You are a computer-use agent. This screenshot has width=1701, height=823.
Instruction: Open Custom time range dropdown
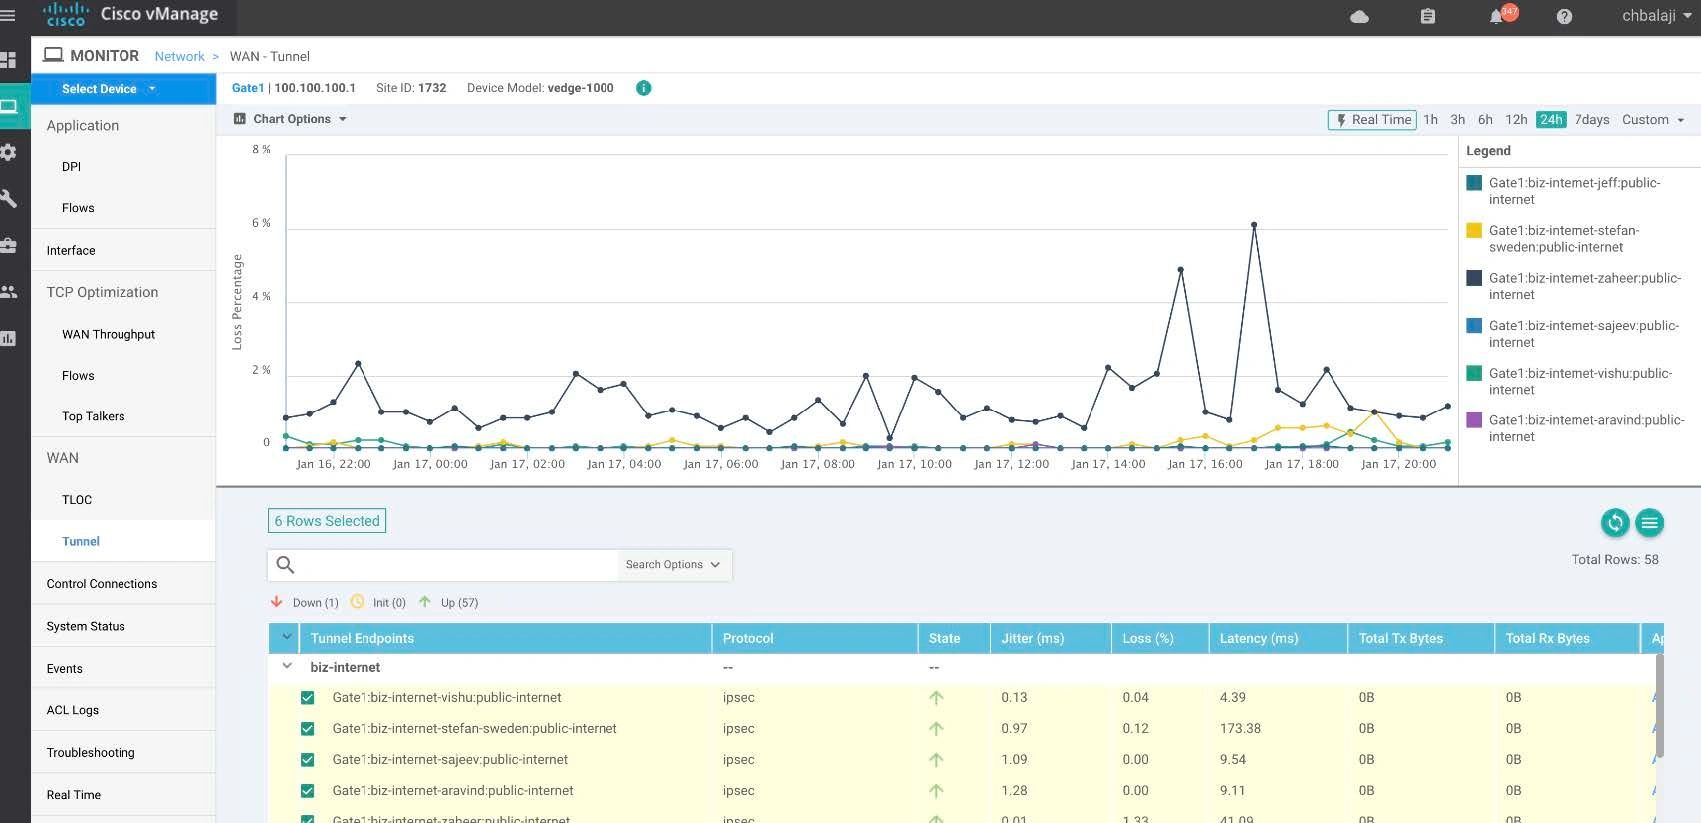pyautogui.click(x=1653, y=120)
